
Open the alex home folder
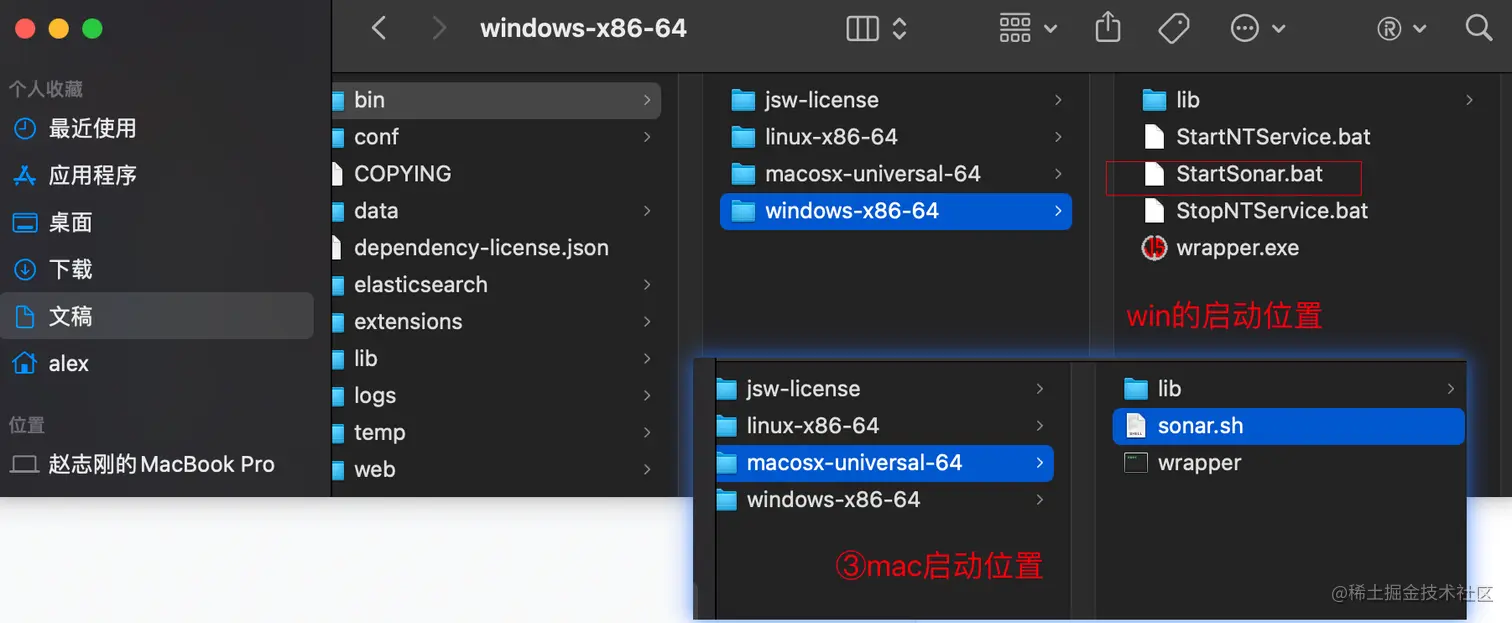point(157,363)
